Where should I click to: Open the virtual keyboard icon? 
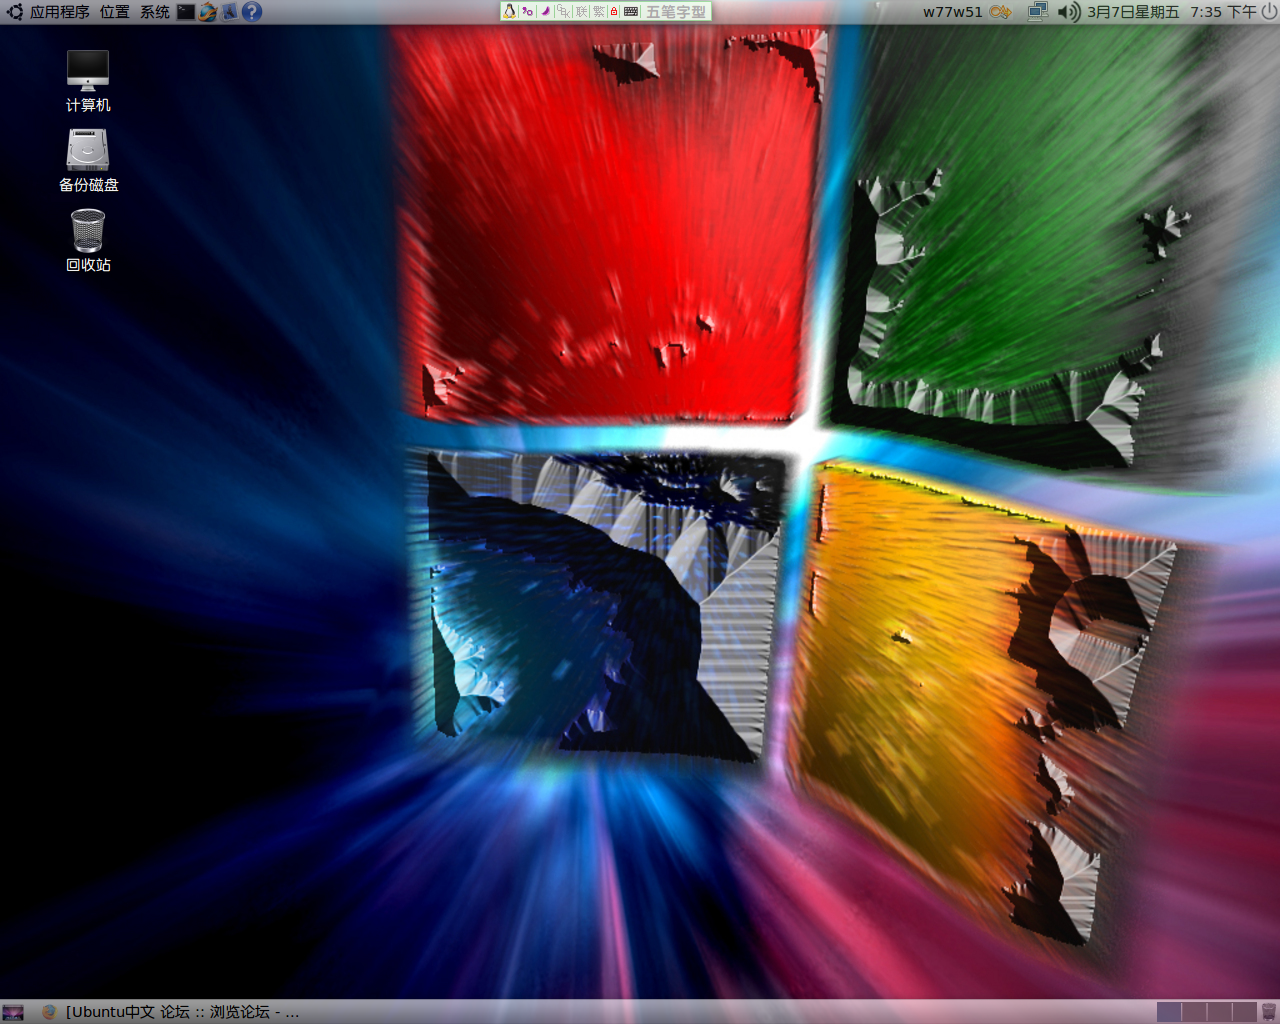631,12
